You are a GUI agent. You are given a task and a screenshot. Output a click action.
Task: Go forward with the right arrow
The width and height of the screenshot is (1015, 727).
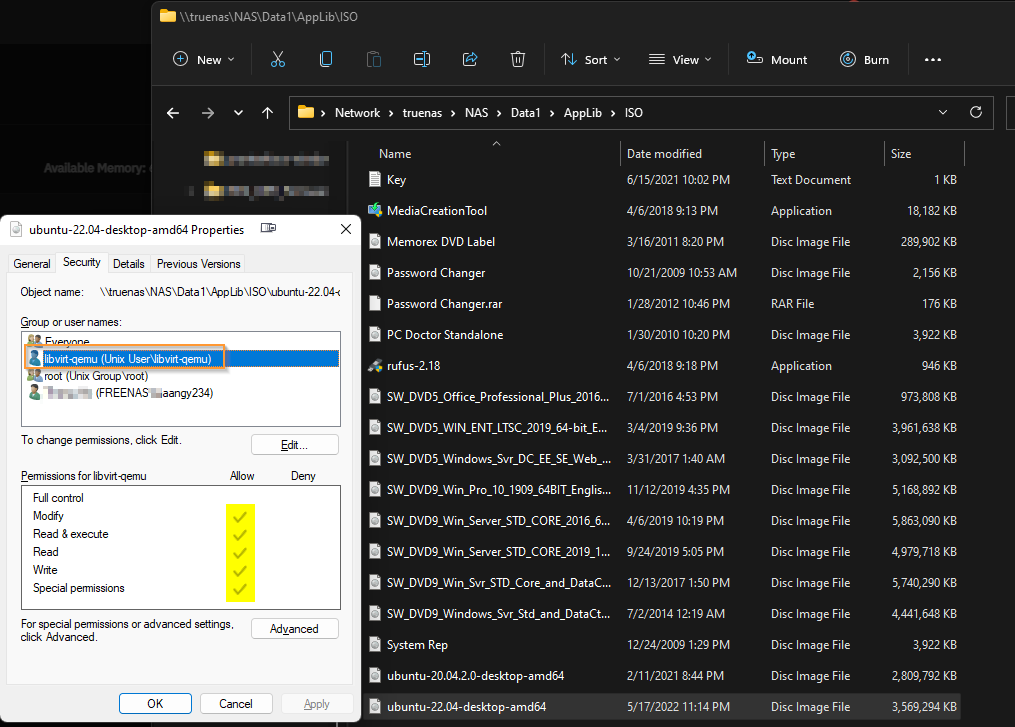point(208,113)
